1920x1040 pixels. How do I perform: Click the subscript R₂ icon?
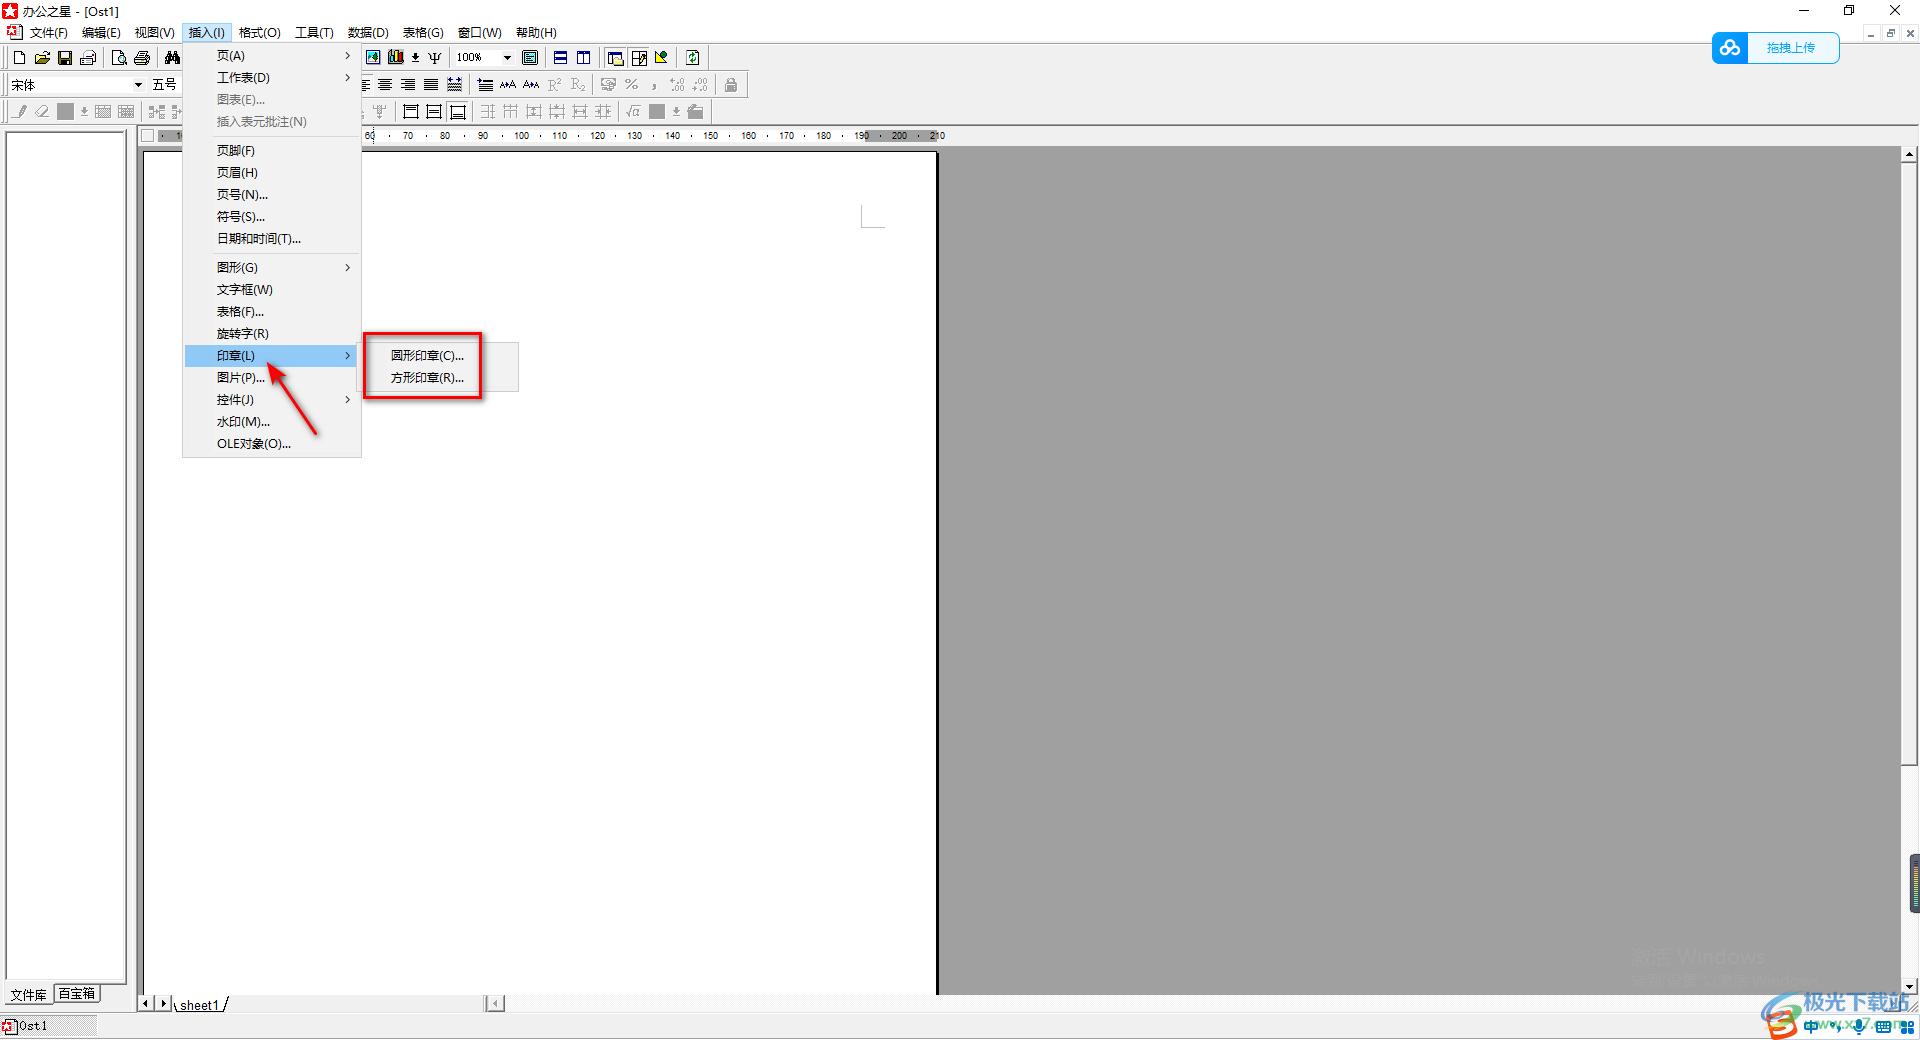click(578, 85)
